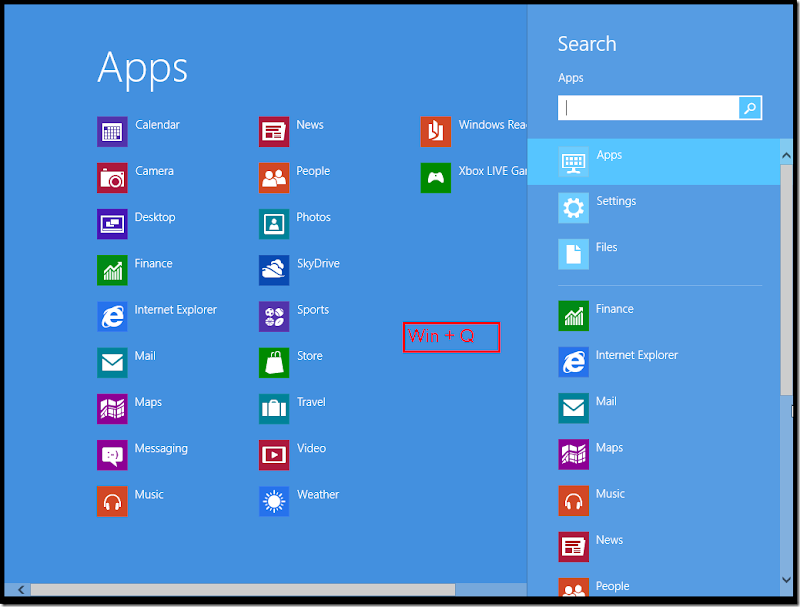Click the Search pane vertical scrollbar thumb
Screen dimensions: 800x607
click(786, 280)
